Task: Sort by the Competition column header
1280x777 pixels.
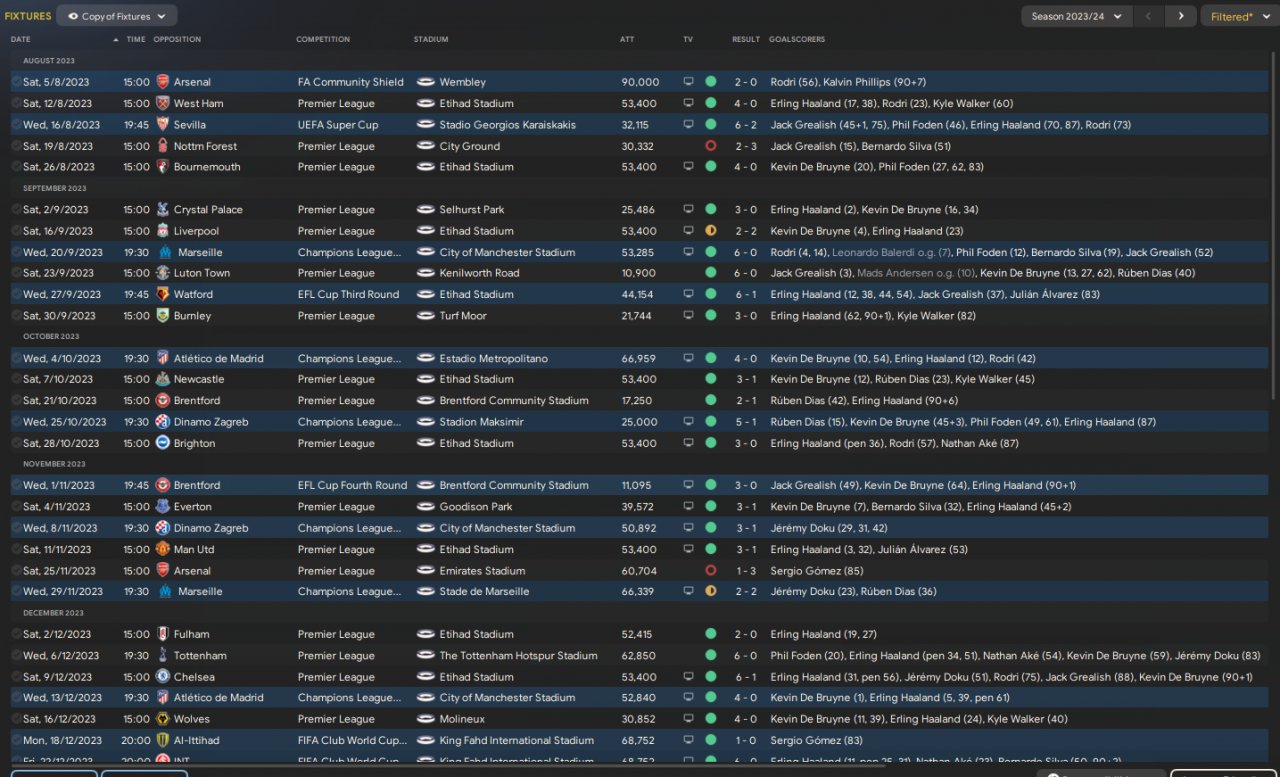Action: pos(323,40)
